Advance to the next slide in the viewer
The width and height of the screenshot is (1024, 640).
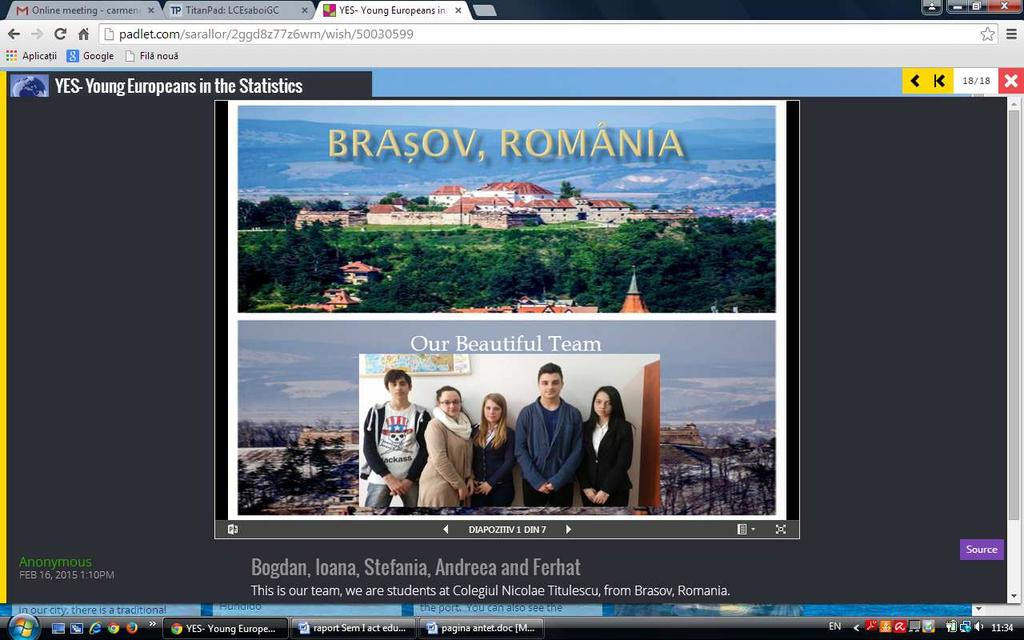(x=568, y=530)
